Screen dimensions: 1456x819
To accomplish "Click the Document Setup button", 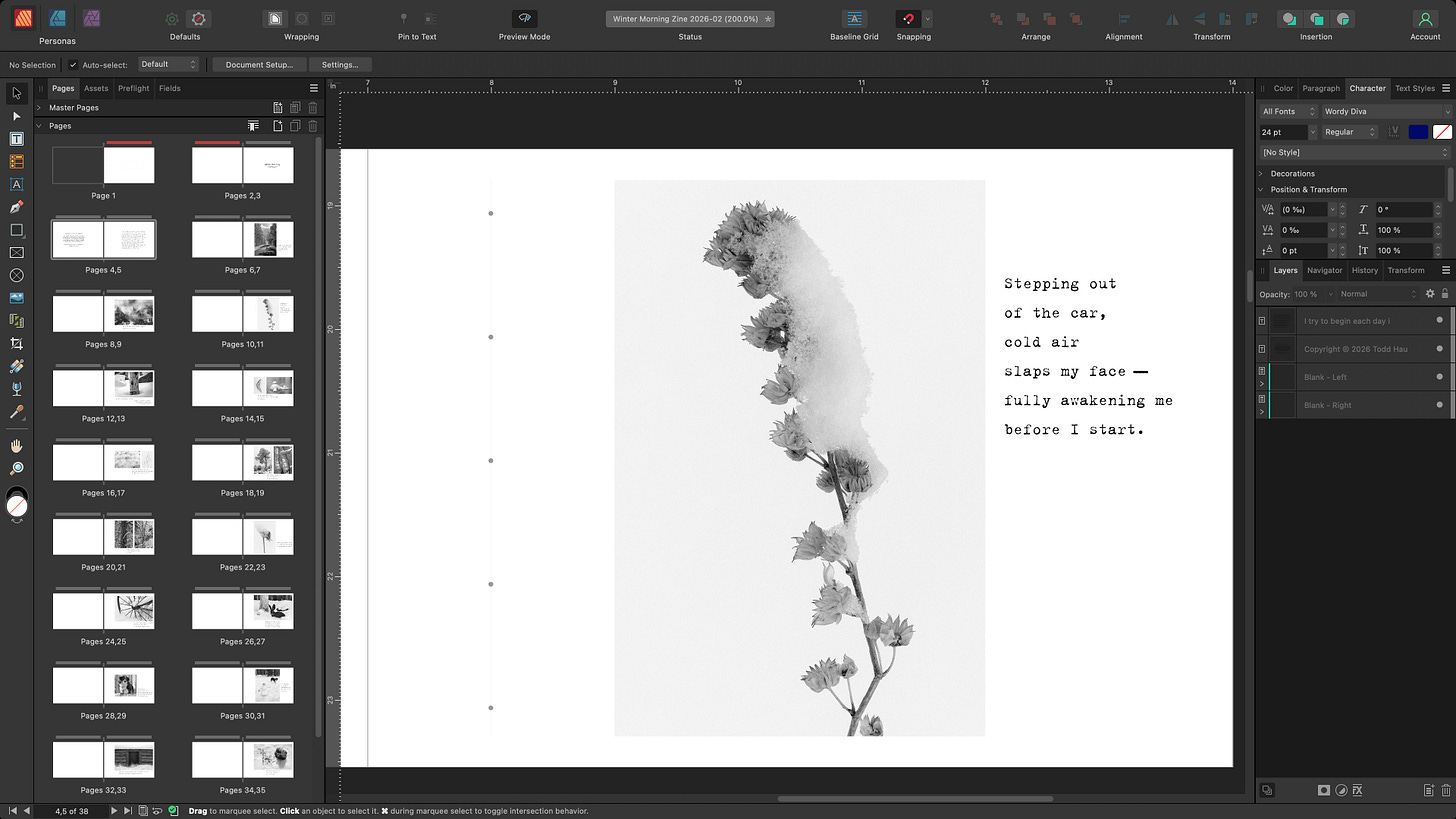I will (259, 65).
